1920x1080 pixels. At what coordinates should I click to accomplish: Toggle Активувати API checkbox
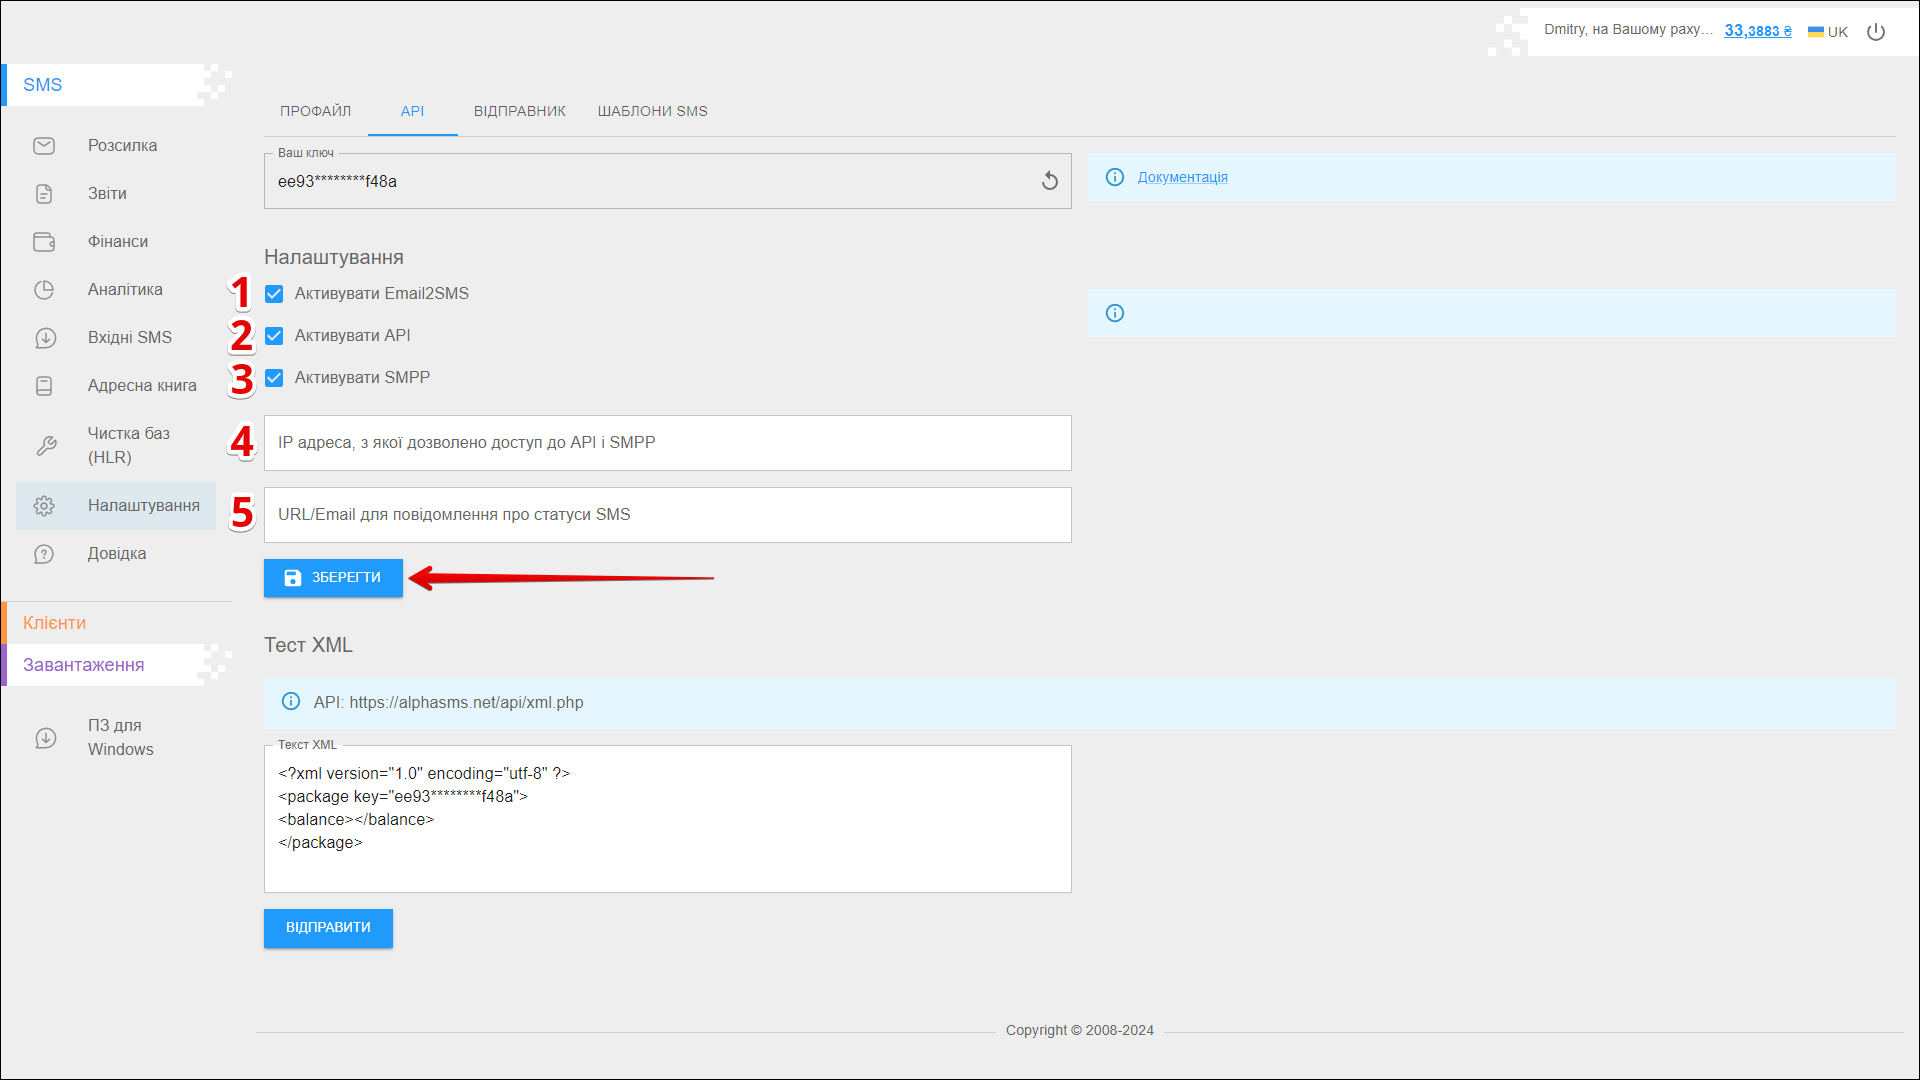[x=274, y=336]
